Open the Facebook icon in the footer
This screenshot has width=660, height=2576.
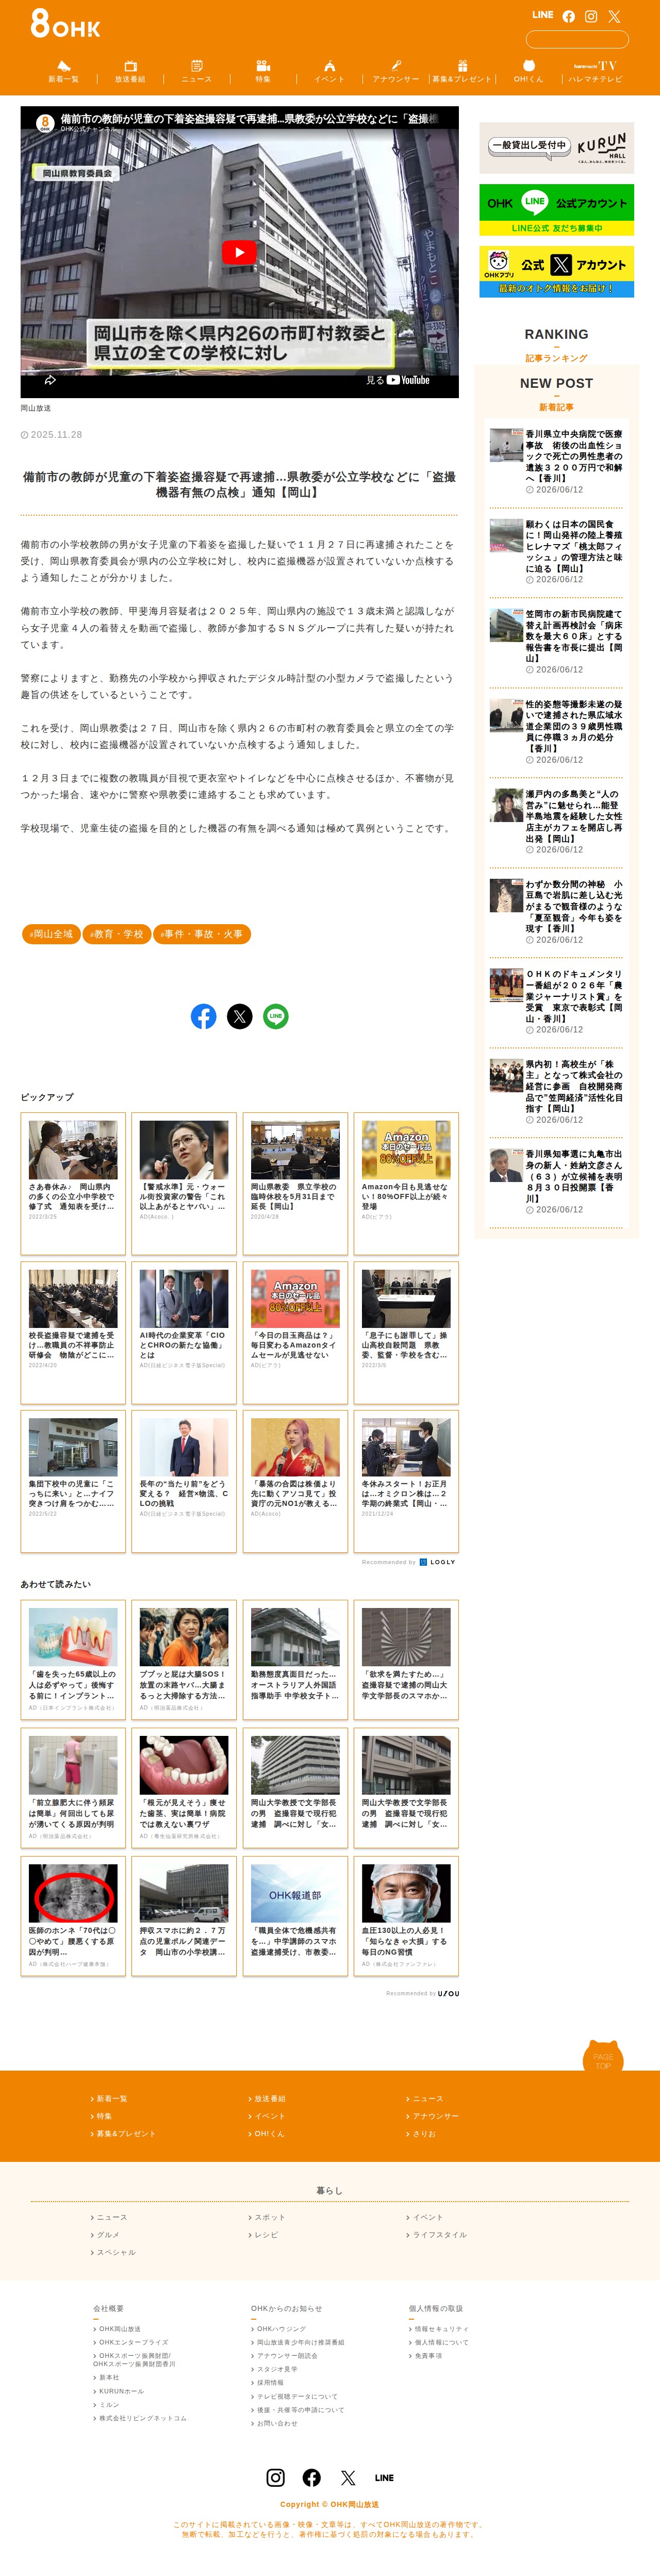(x=312, y=2477)
